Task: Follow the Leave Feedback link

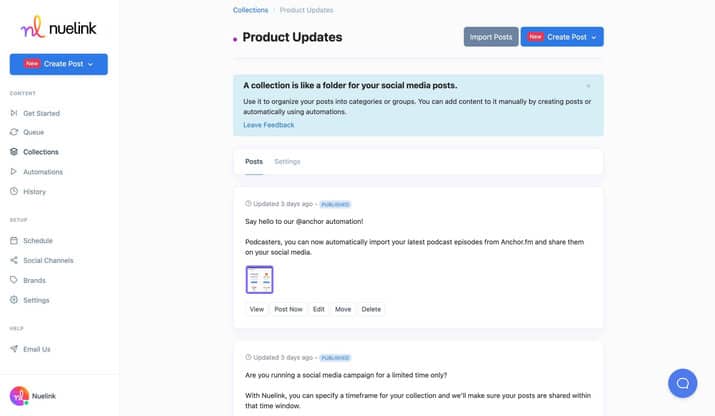Action: tap(269, 125)
